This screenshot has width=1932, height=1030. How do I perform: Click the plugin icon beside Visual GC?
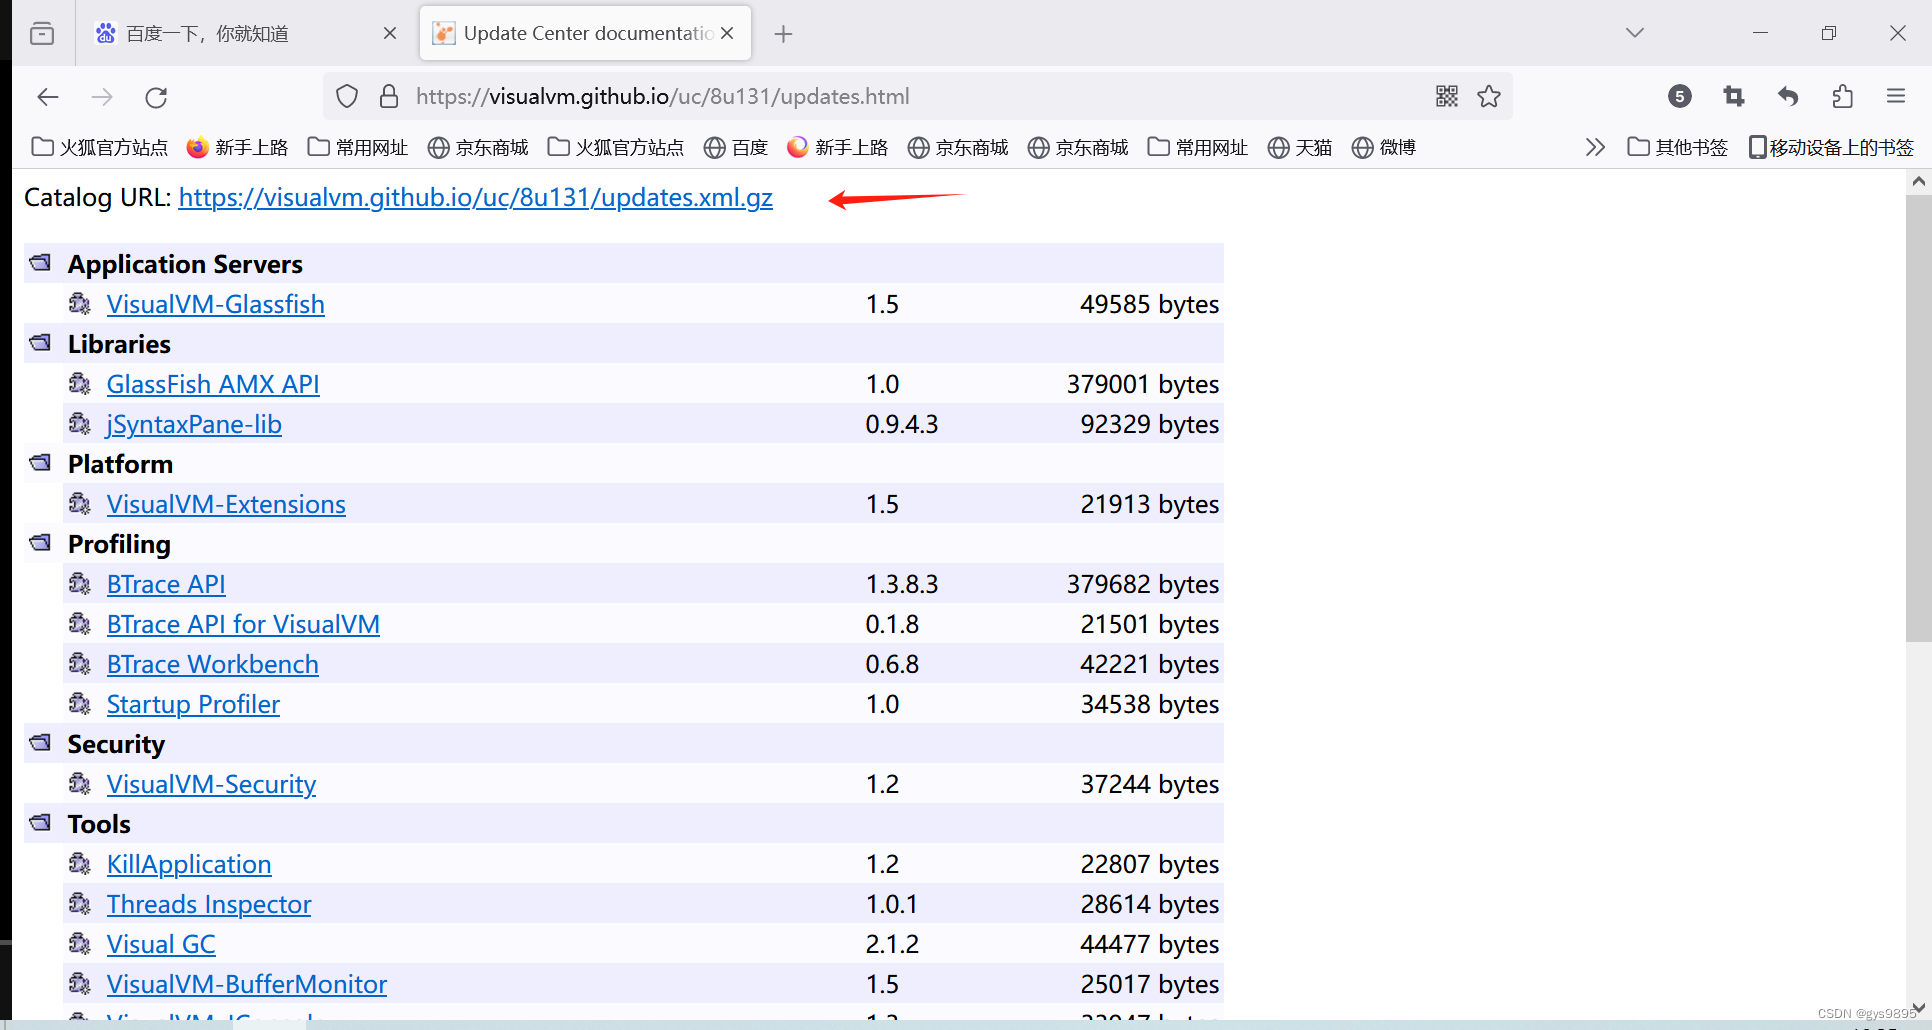point(80,943)
